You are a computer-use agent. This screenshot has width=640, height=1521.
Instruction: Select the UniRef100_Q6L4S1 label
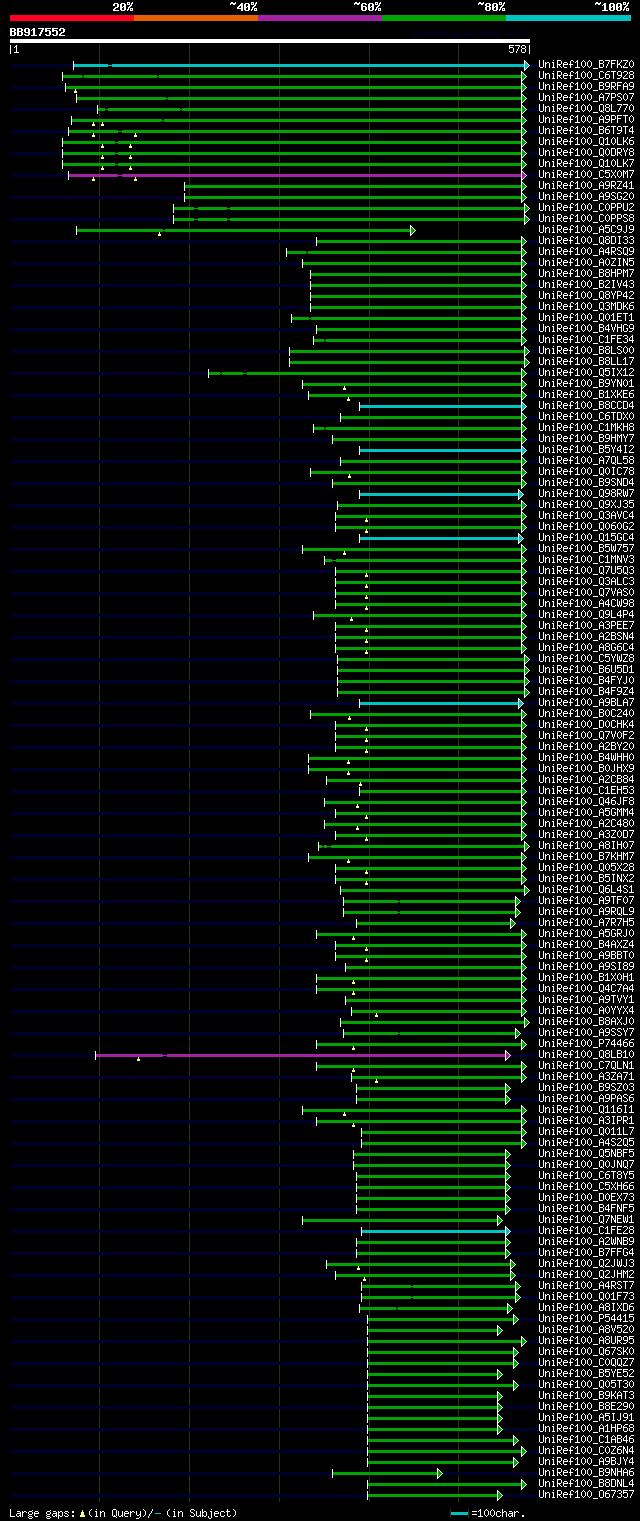pos(586,889)
